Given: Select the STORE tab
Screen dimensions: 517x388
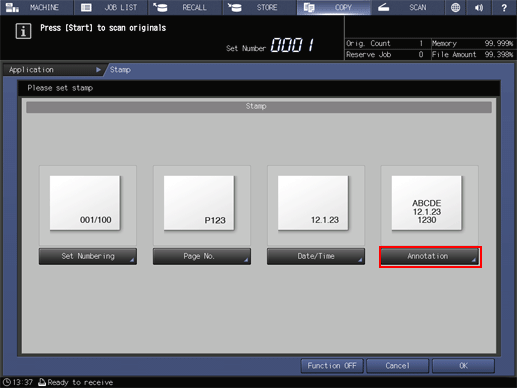Looking at the screenshot, I should coord(259,7).
